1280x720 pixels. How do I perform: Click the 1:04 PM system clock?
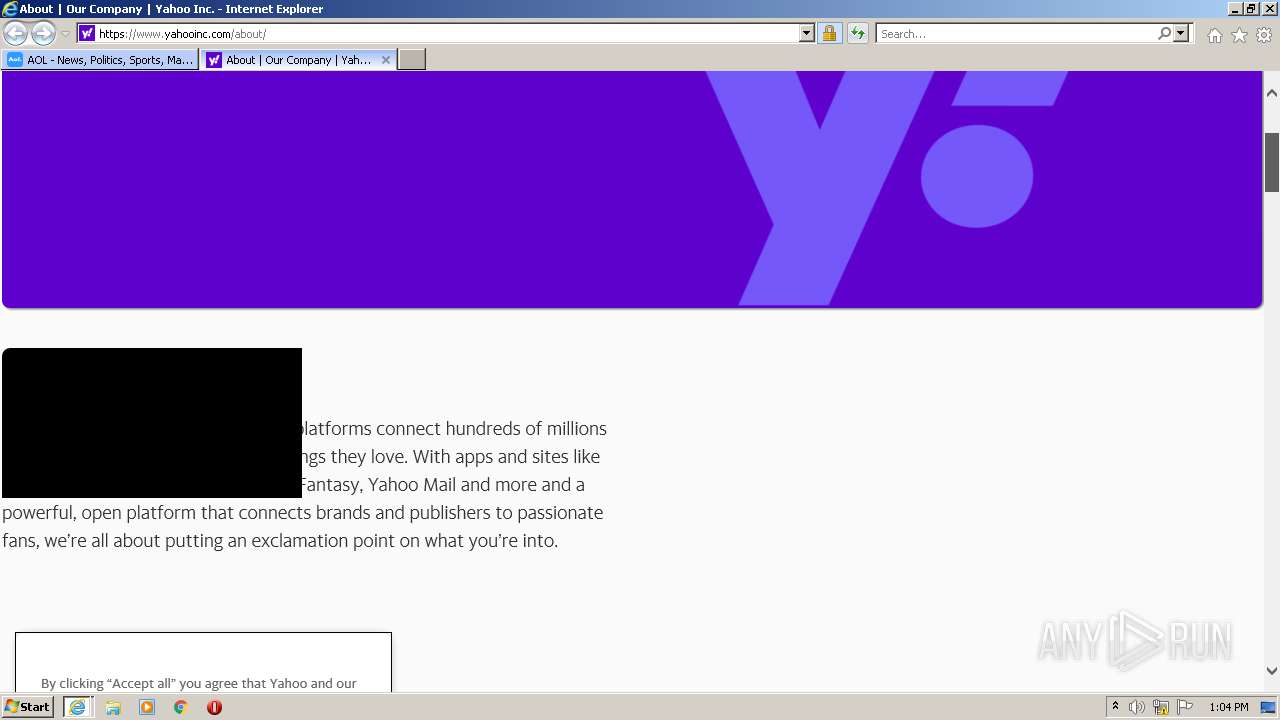tap(1229, 707)
